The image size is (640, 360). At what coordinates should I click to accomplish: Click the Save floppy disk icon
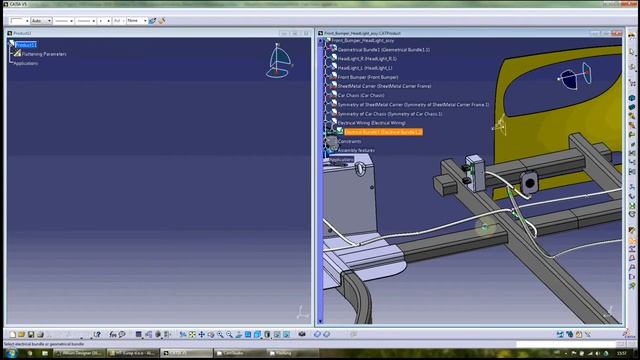[x=31, y=335]
